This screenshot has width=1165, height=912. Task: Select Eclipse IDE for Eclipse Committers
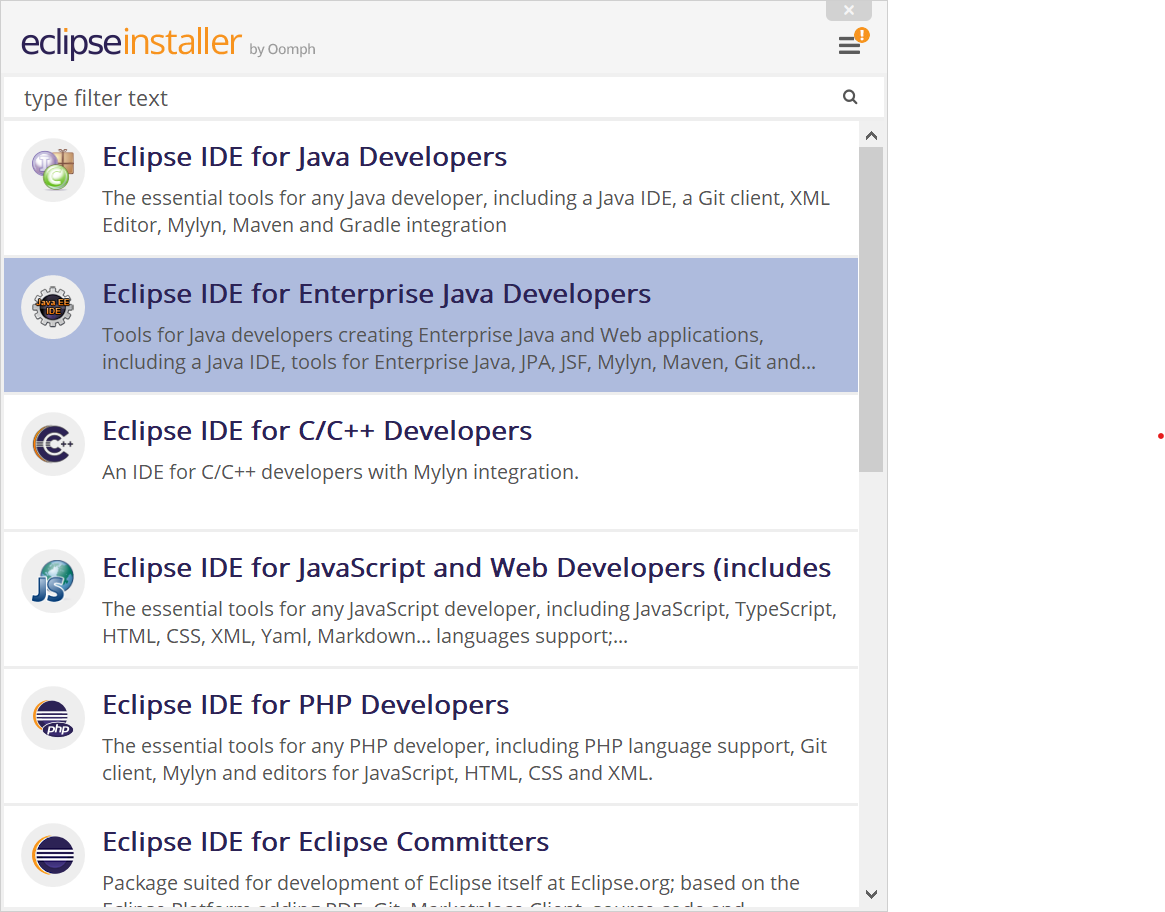pos(431,857)
